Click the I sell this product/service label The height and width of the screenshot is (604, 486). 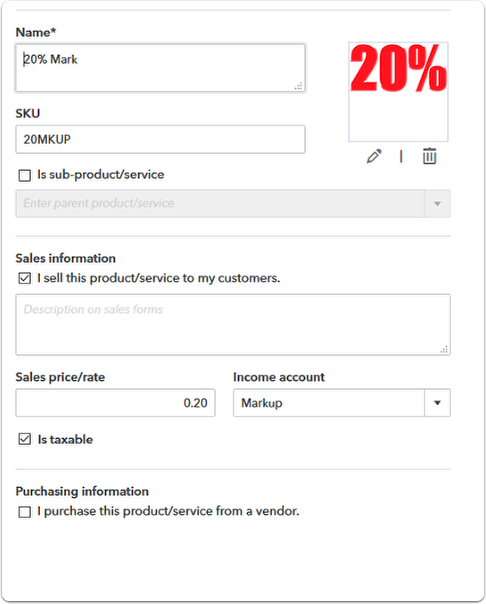159,278
